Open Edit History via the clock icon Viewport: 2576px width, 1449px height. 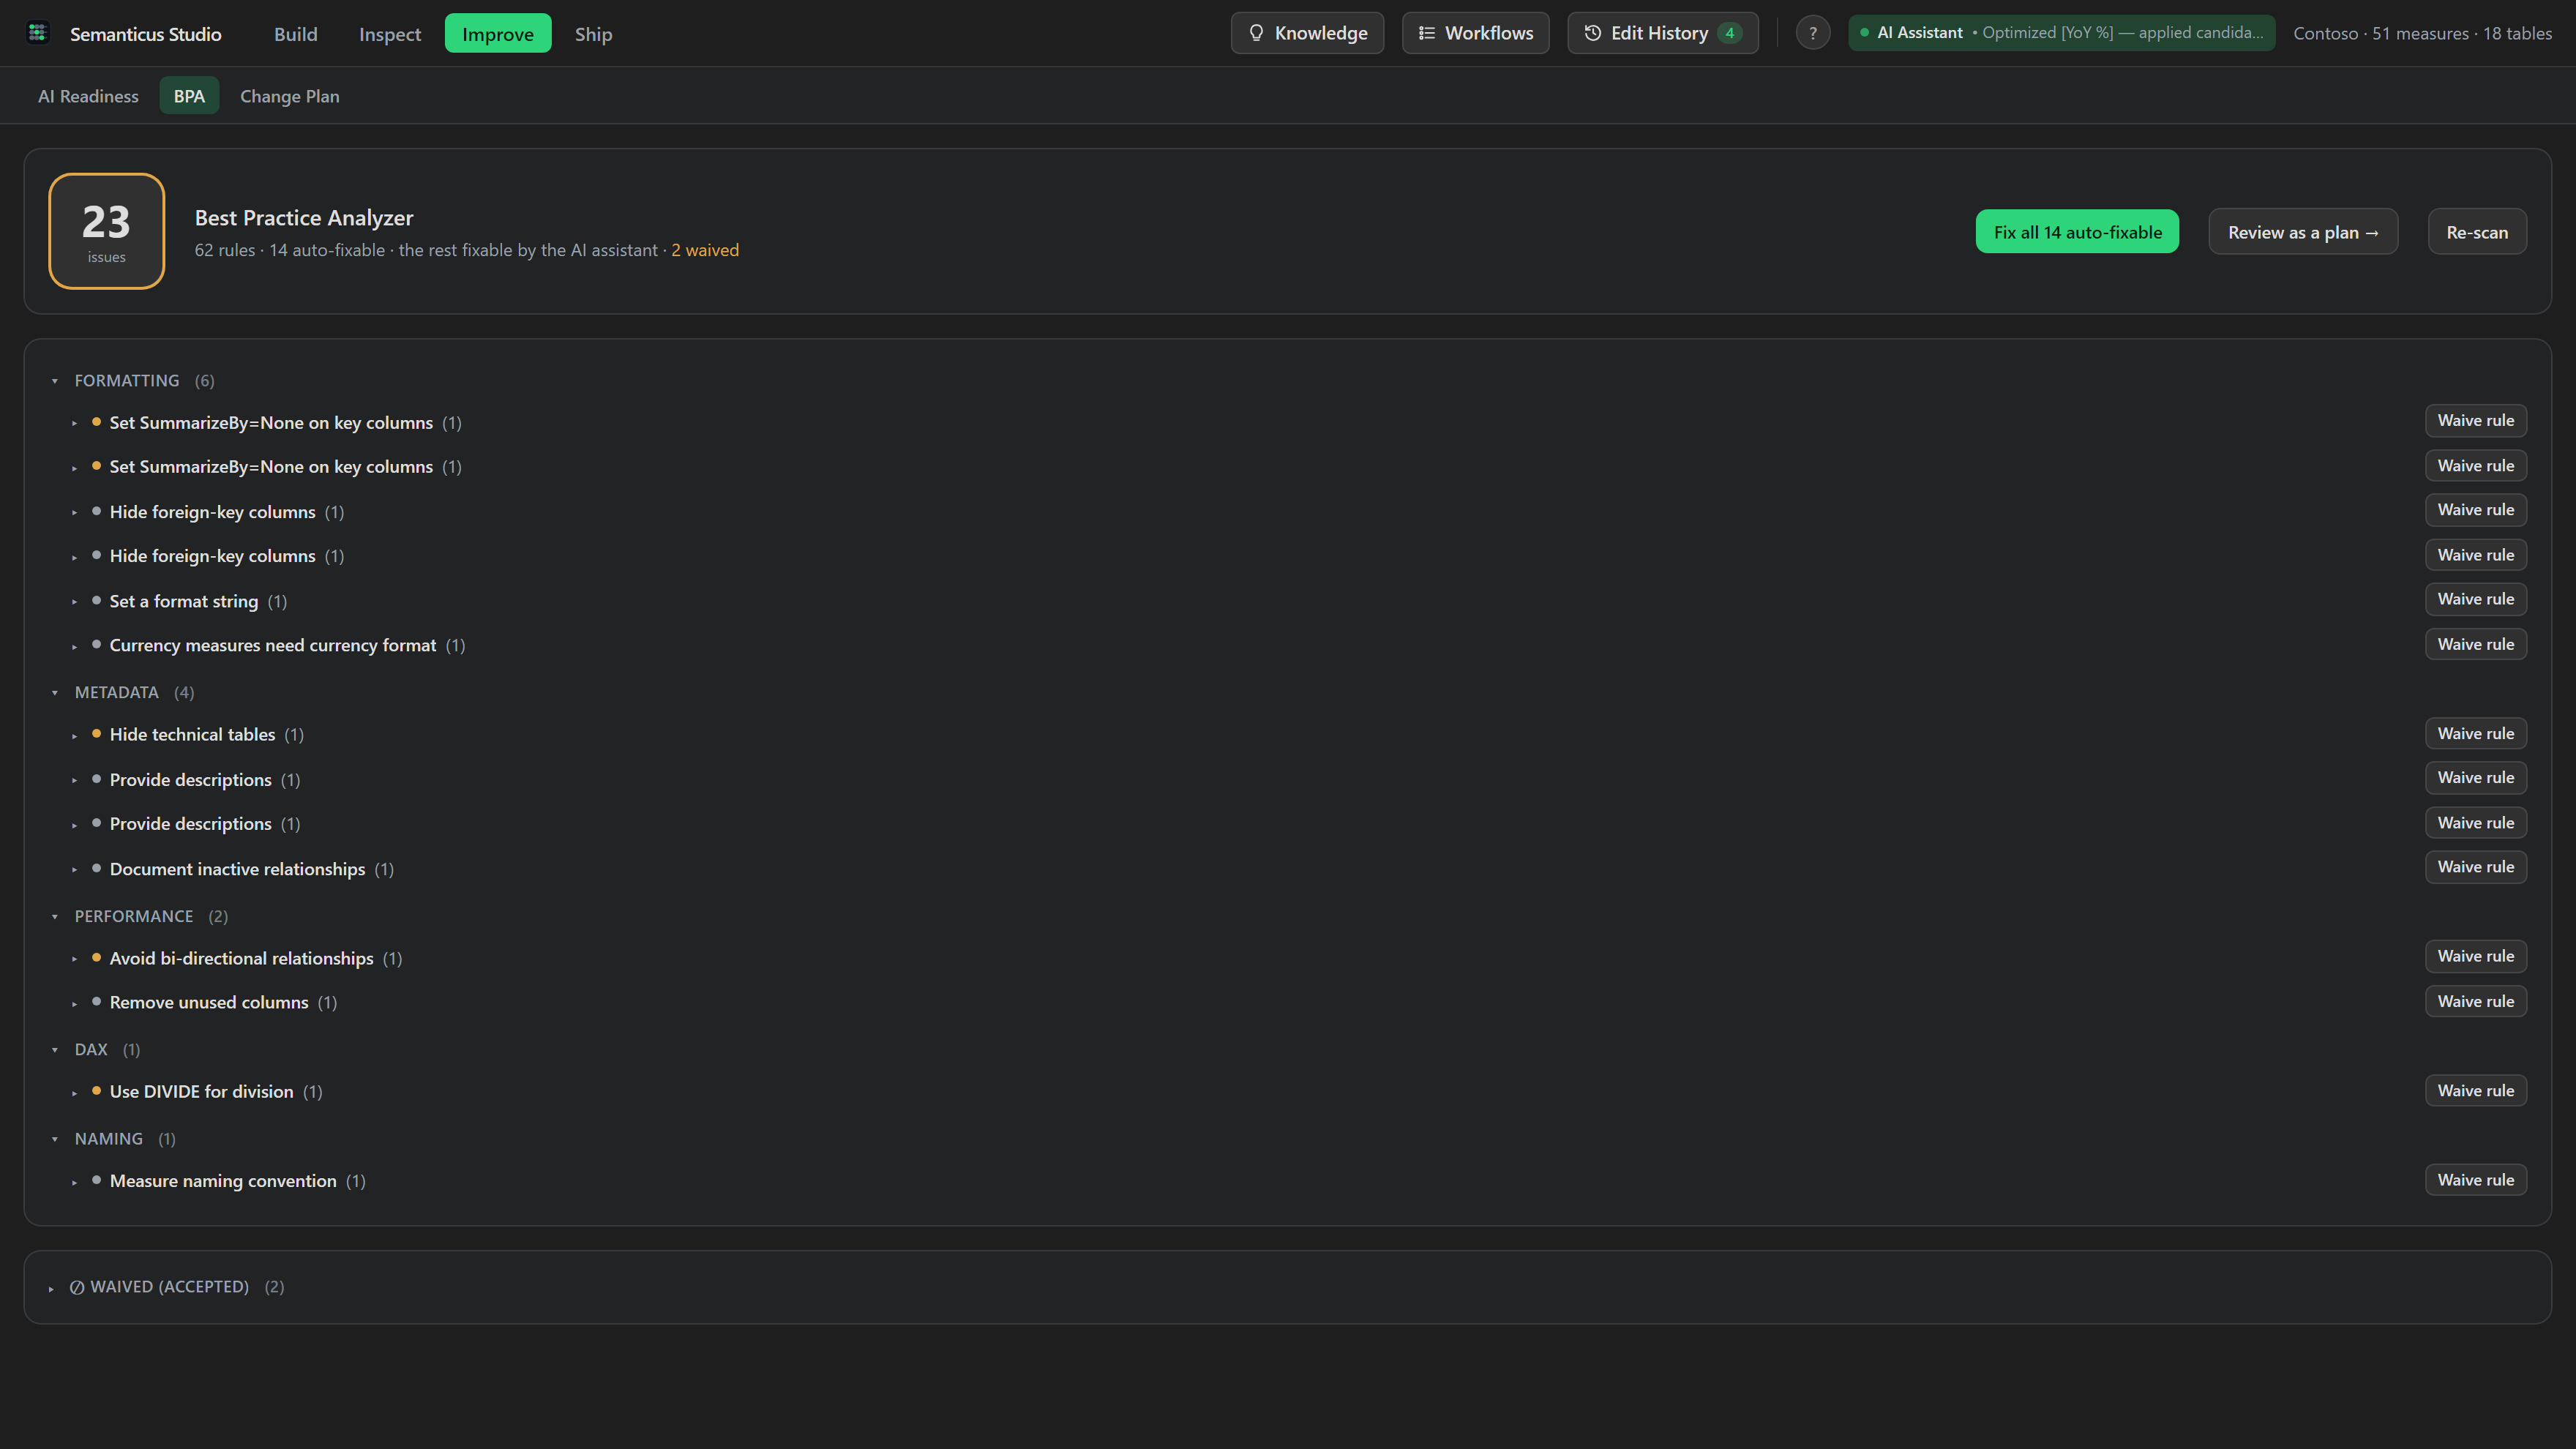pyautogui.click(x=1593, y=33)
